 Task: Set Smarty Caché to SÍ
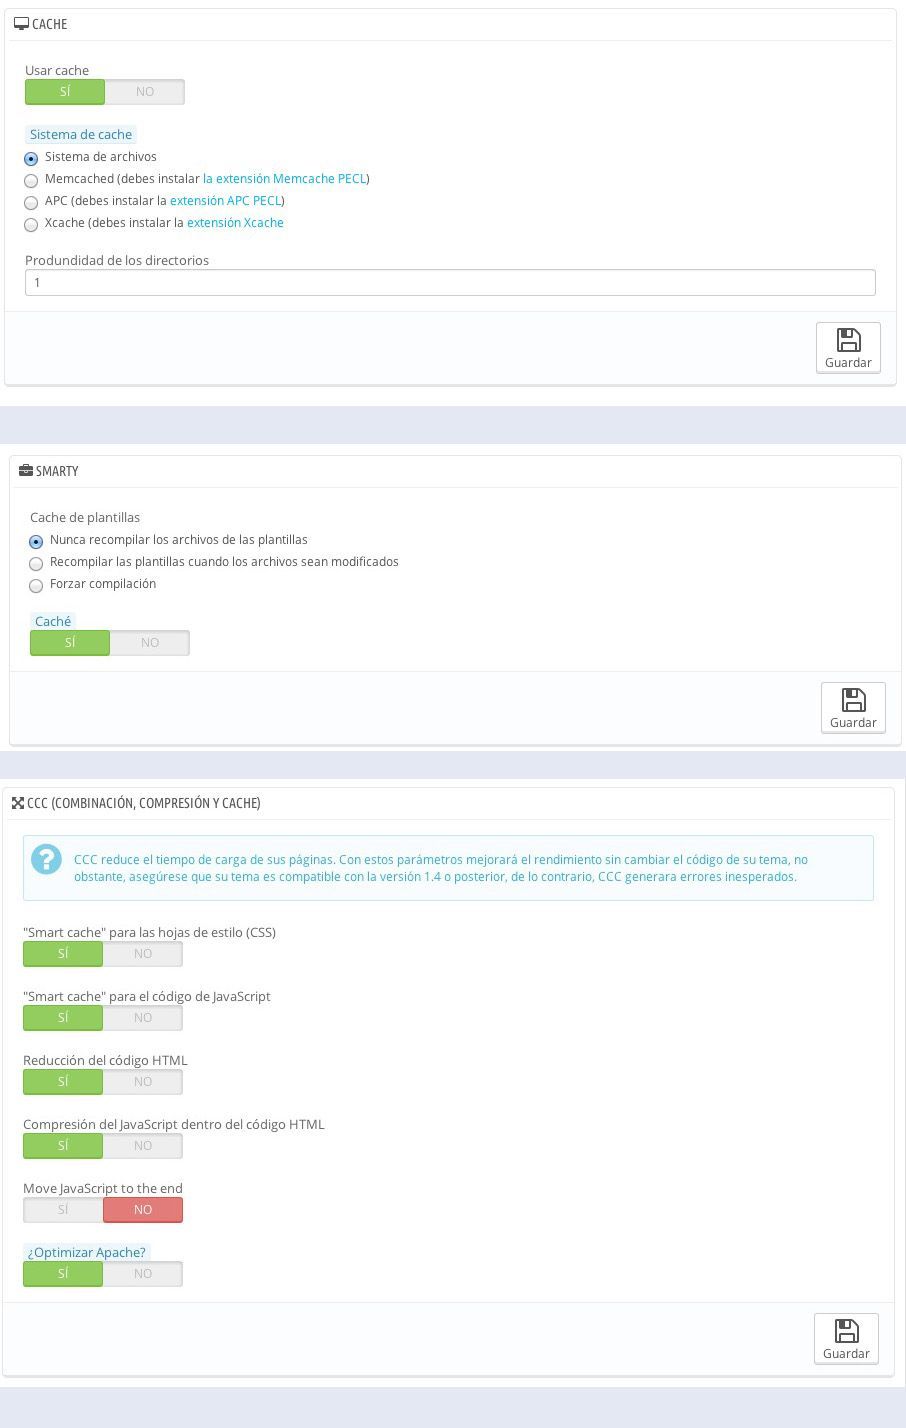(70, 643)
